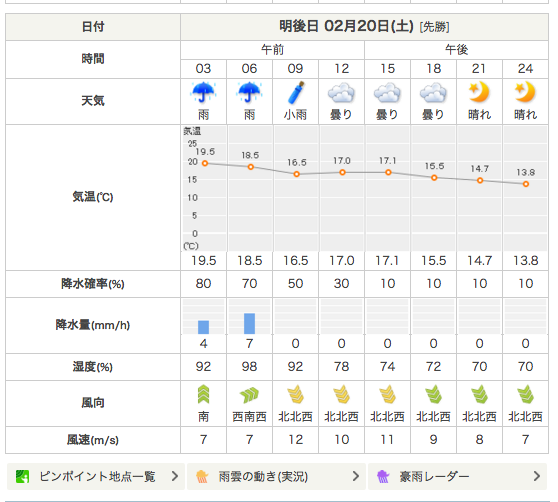Click the green wind arrow icon at 24
This screenshot has height=502, width=558.
click(525, 394)
